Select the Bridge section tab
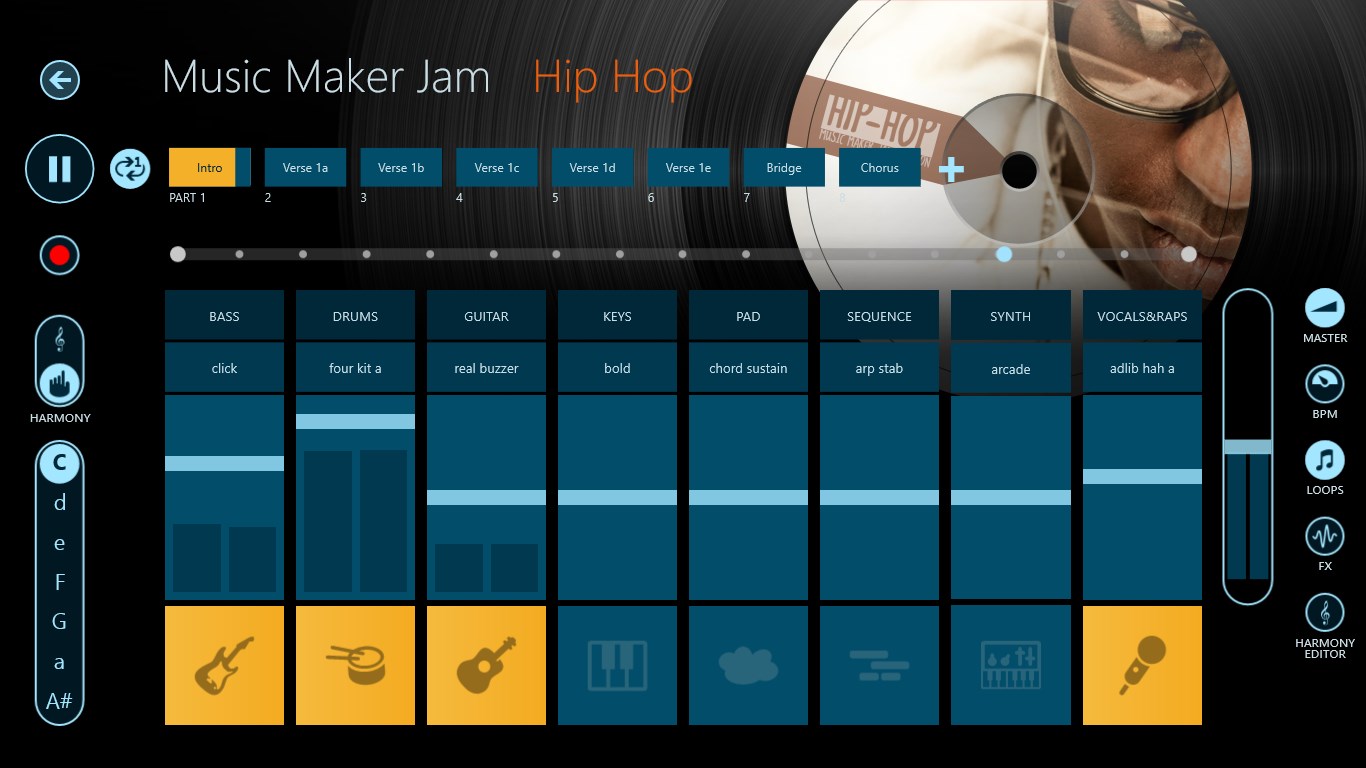This screenshot has width=1366, height=768. point(784,167)
